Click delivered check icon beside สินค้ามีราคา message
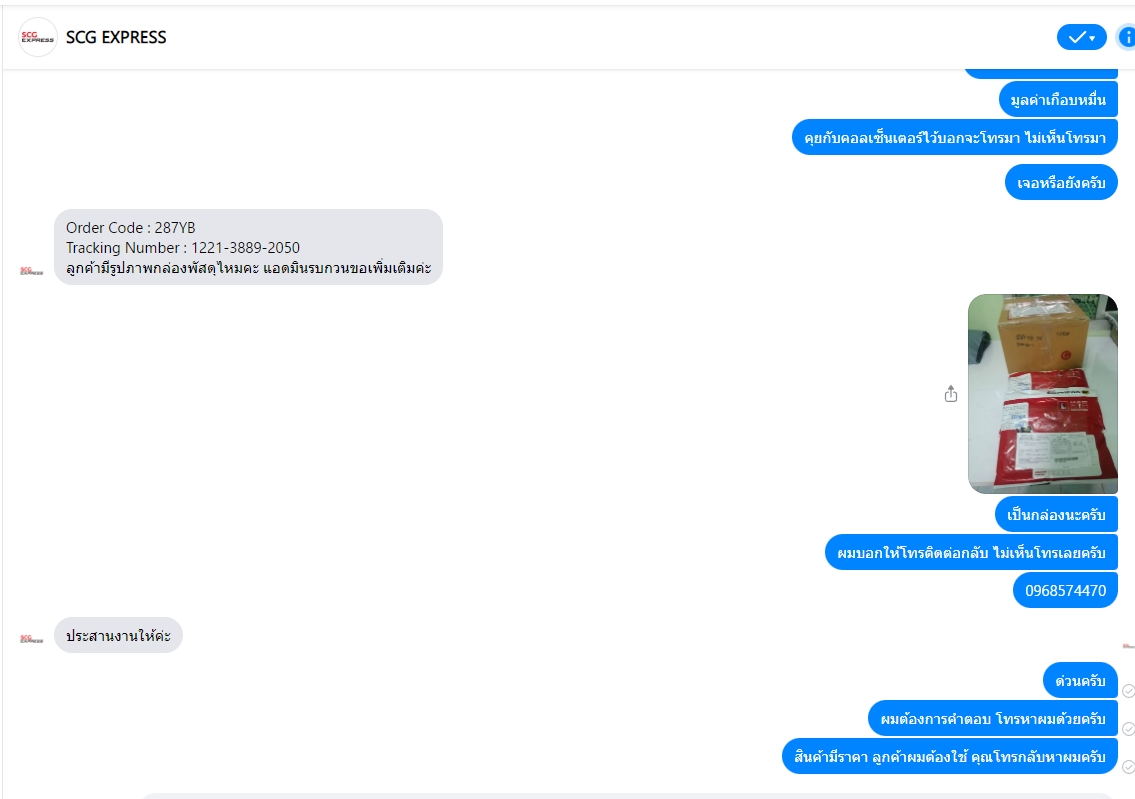The width and height of the screenshot is (1135, 799). pyautogui.click(x=1128, y=766)
